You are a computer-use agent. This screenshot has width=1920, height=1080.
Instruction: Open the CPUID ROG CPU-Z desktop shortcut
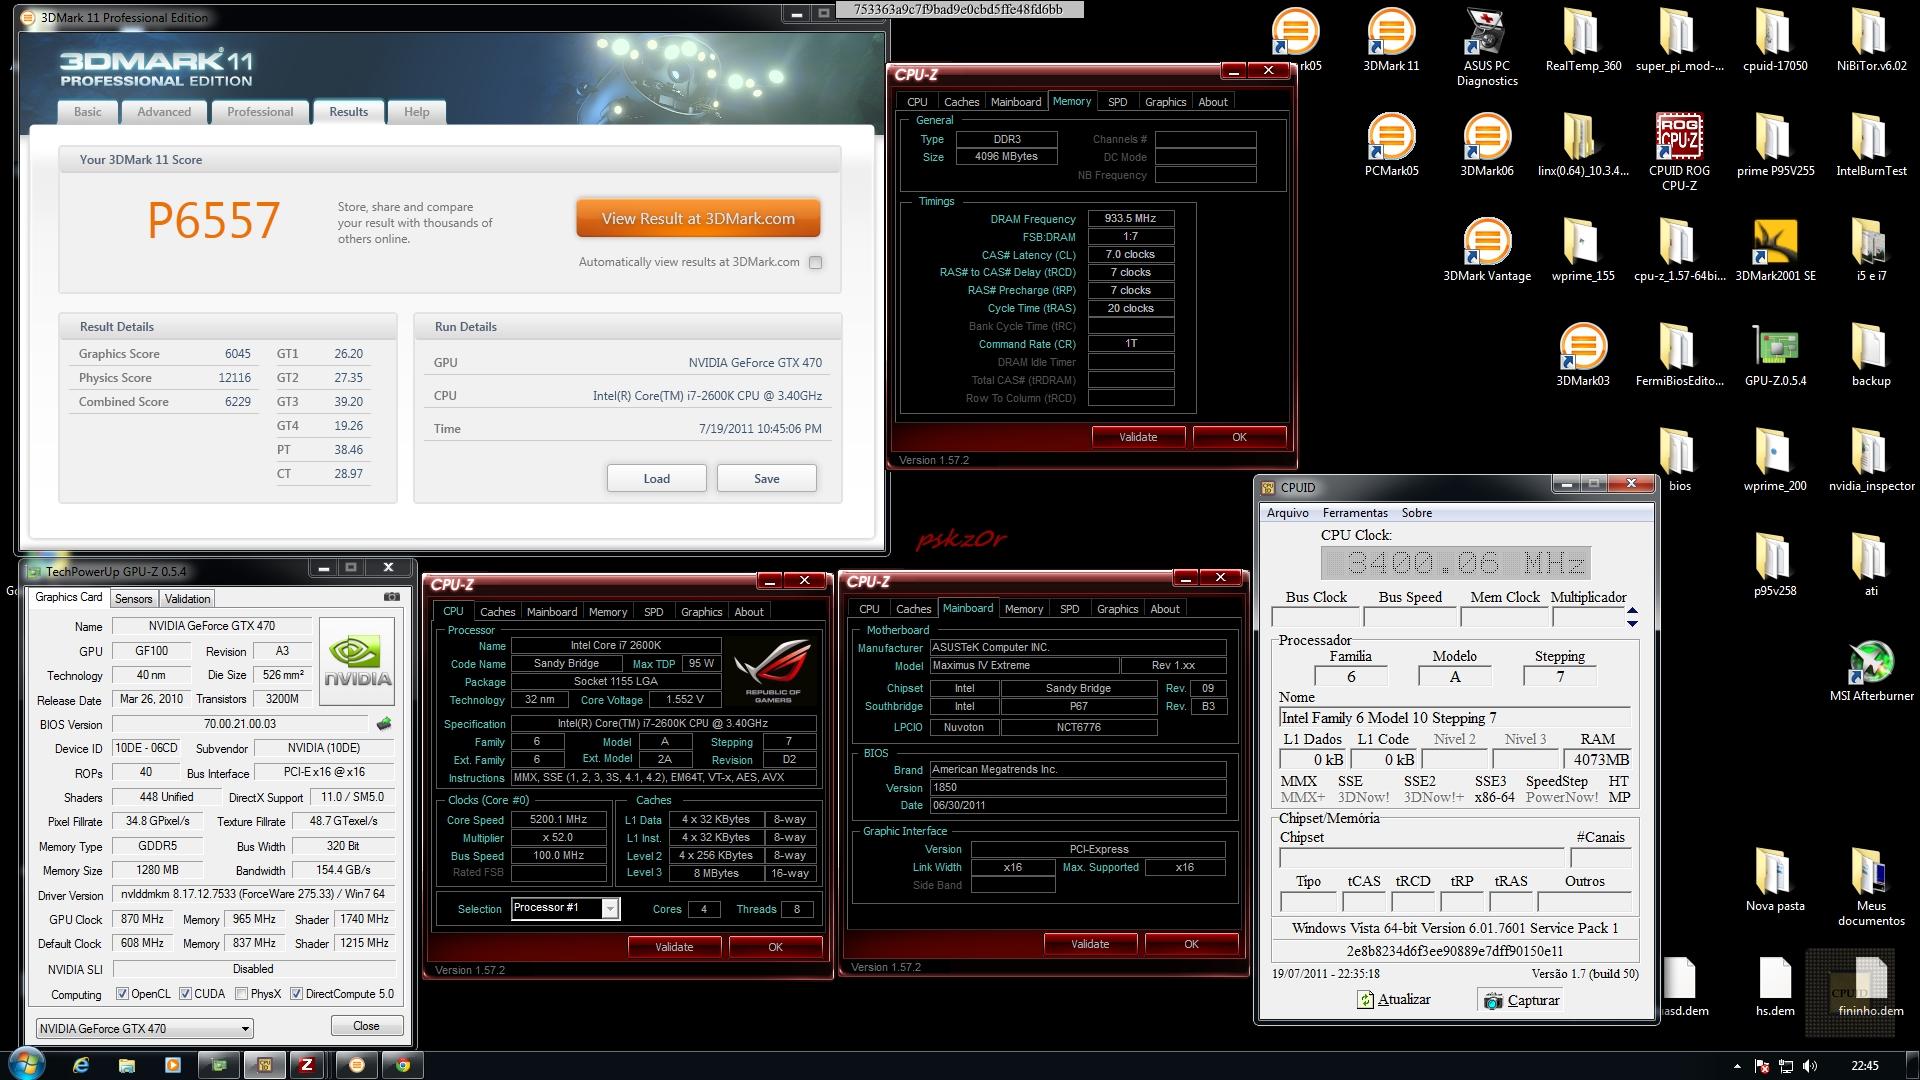[1679, 152]
